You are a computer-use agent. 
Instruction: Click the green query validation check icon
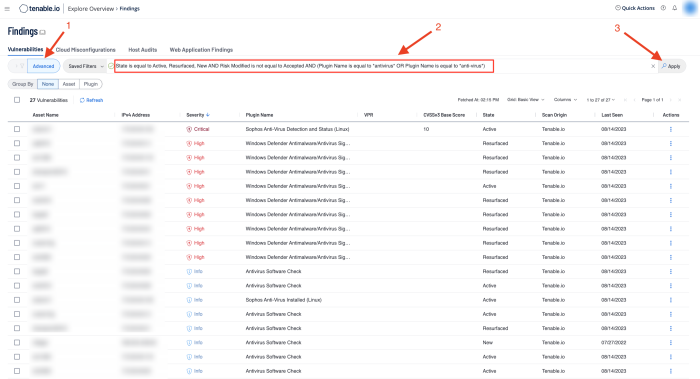click(x=111, y=66)
